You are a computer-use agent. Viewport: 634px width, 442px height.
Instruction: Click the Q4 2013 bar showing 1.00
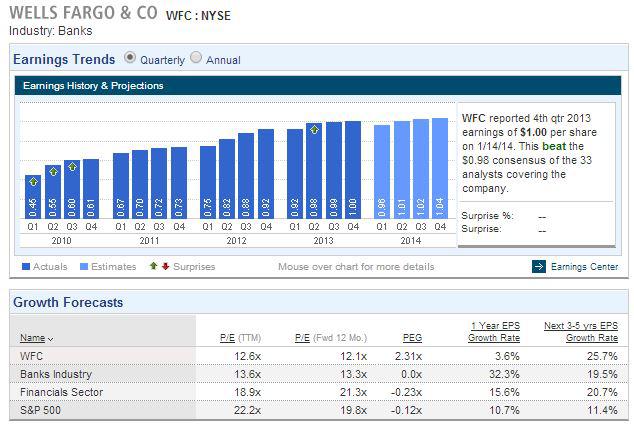[353, 170]
